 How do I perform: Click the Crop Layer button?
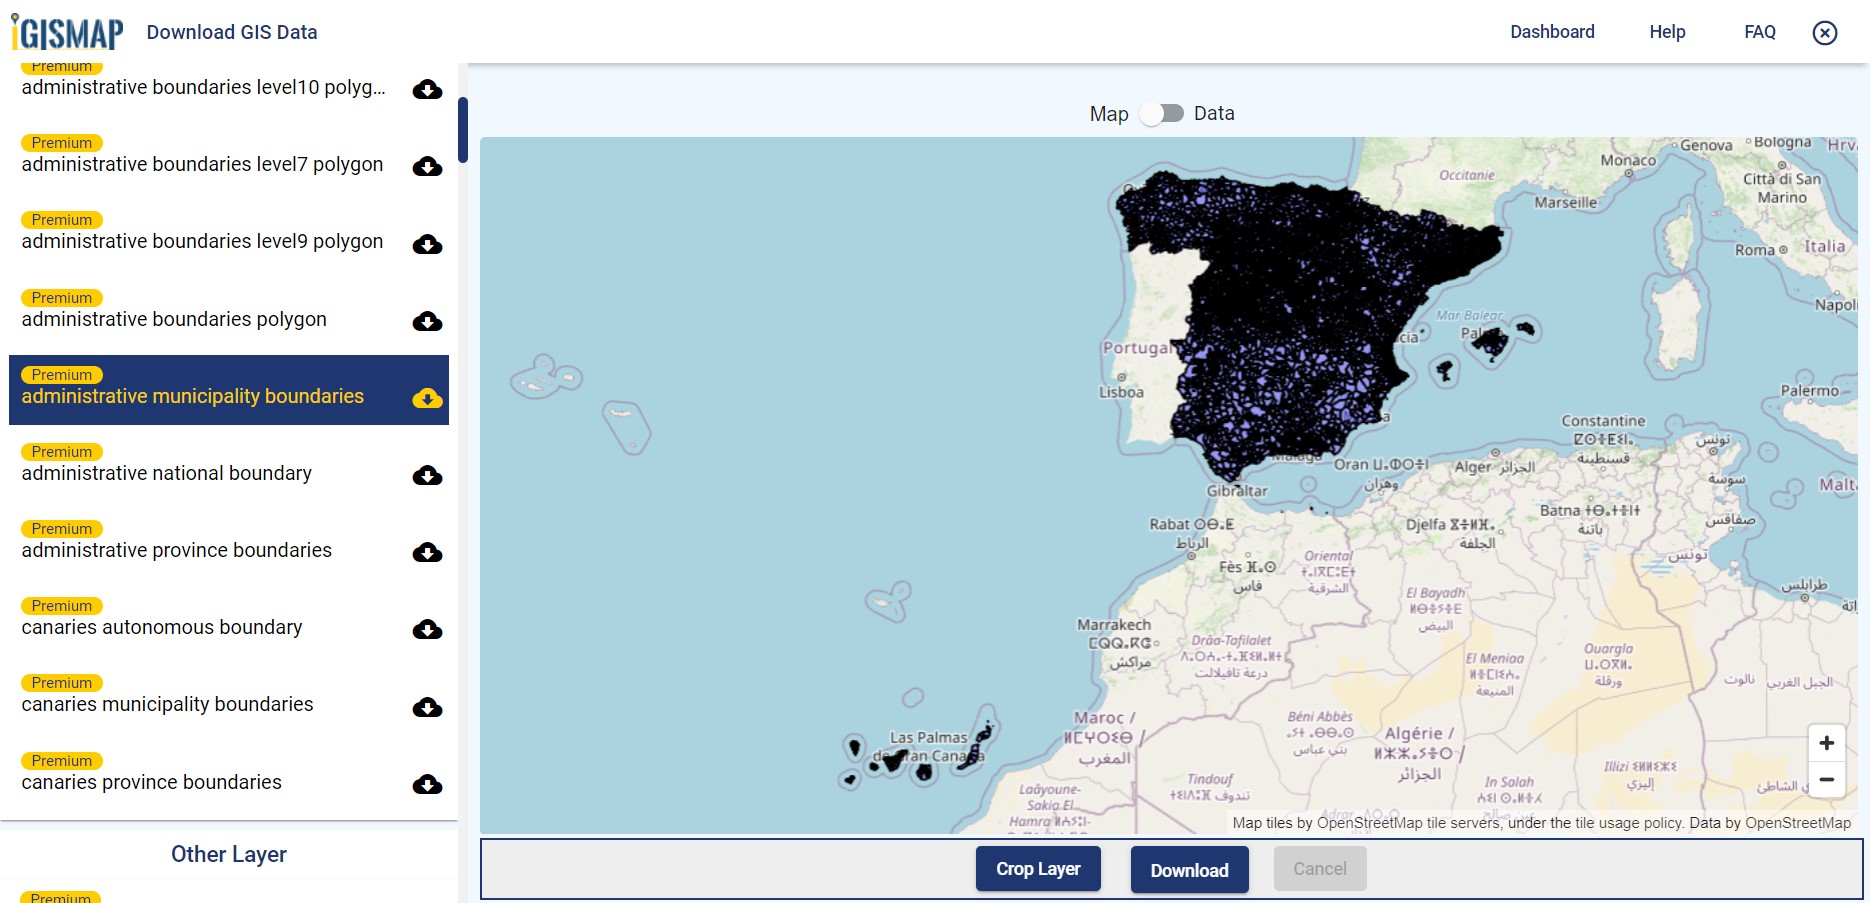coord(1038,868)
